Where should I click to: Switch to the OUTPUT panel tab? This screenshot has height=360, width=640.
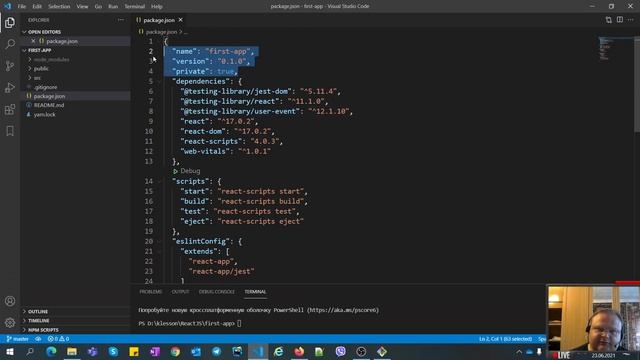(180, 291)
